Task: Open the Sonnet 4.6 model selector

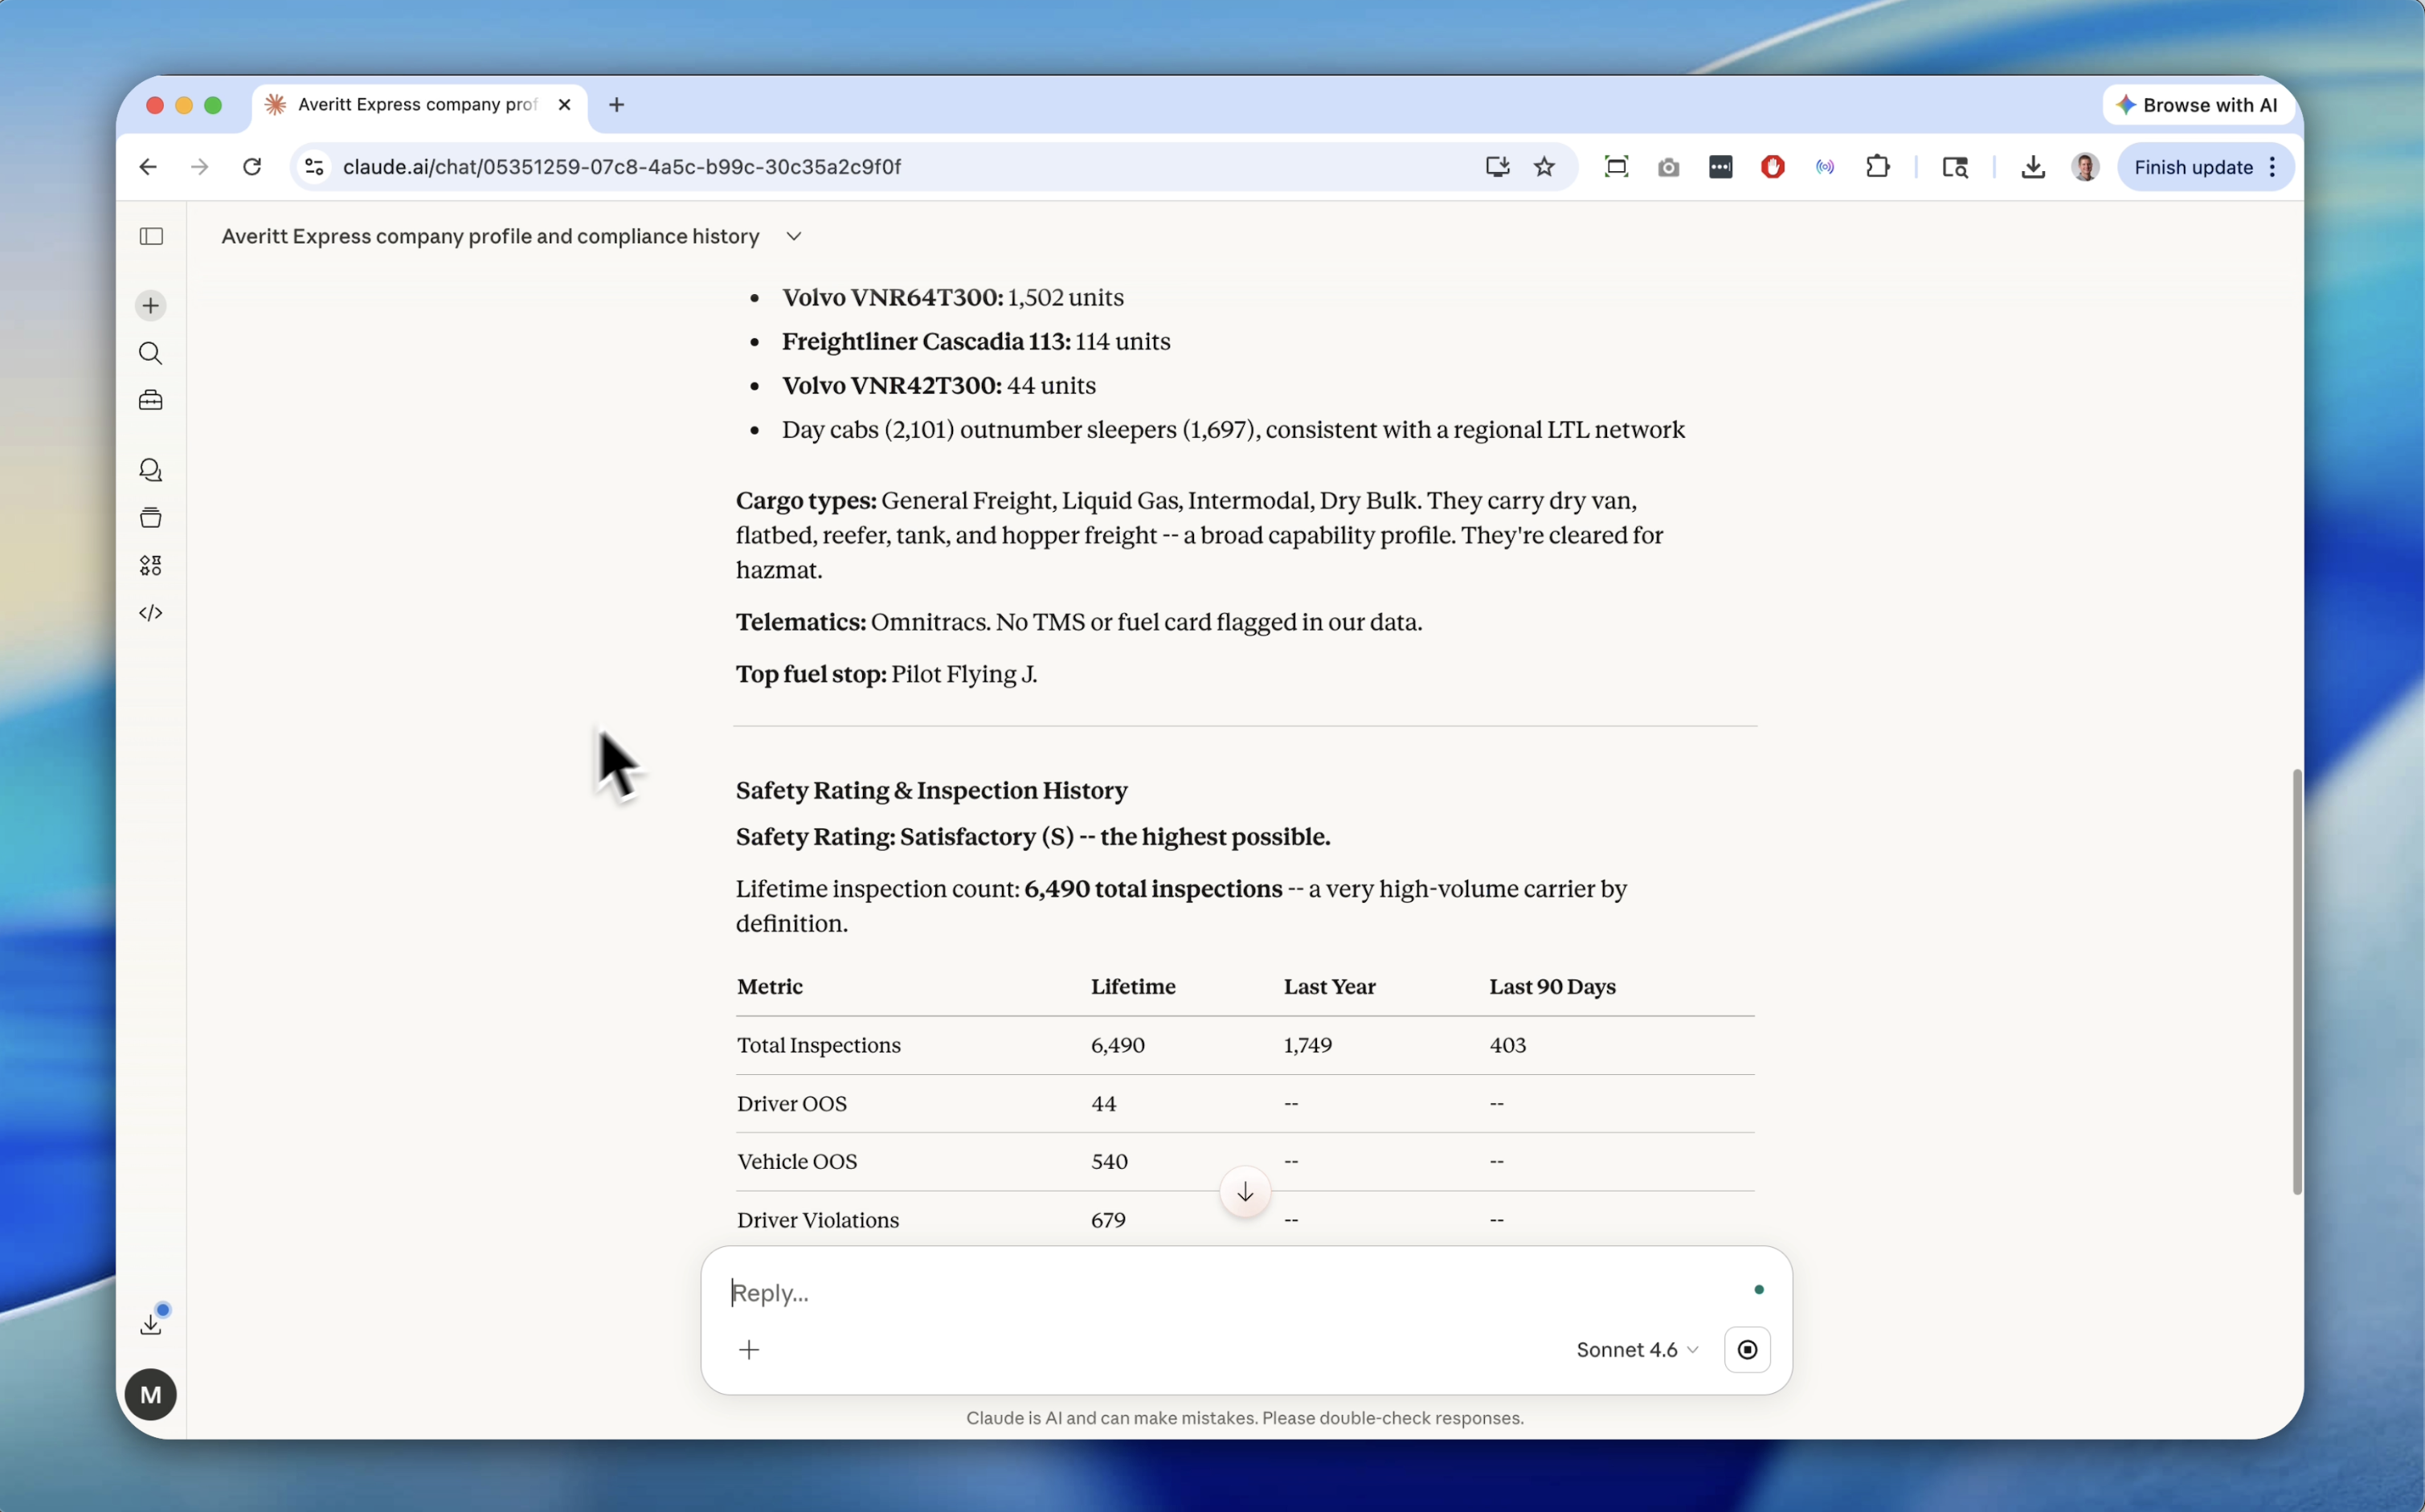Action: [x=1635, y=1349]
